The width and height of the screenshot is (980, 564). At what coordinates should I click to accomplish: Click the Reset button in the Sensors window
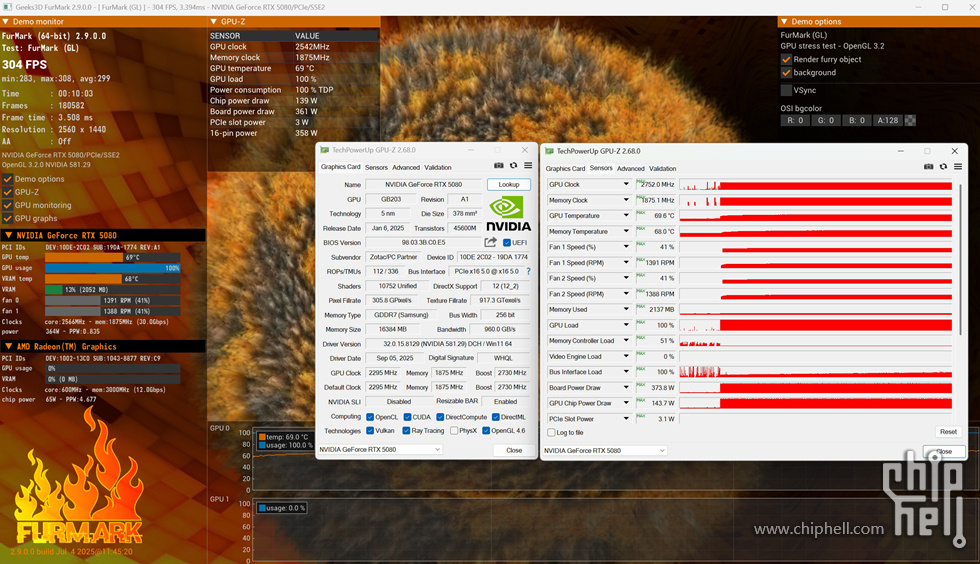[948, 432]
